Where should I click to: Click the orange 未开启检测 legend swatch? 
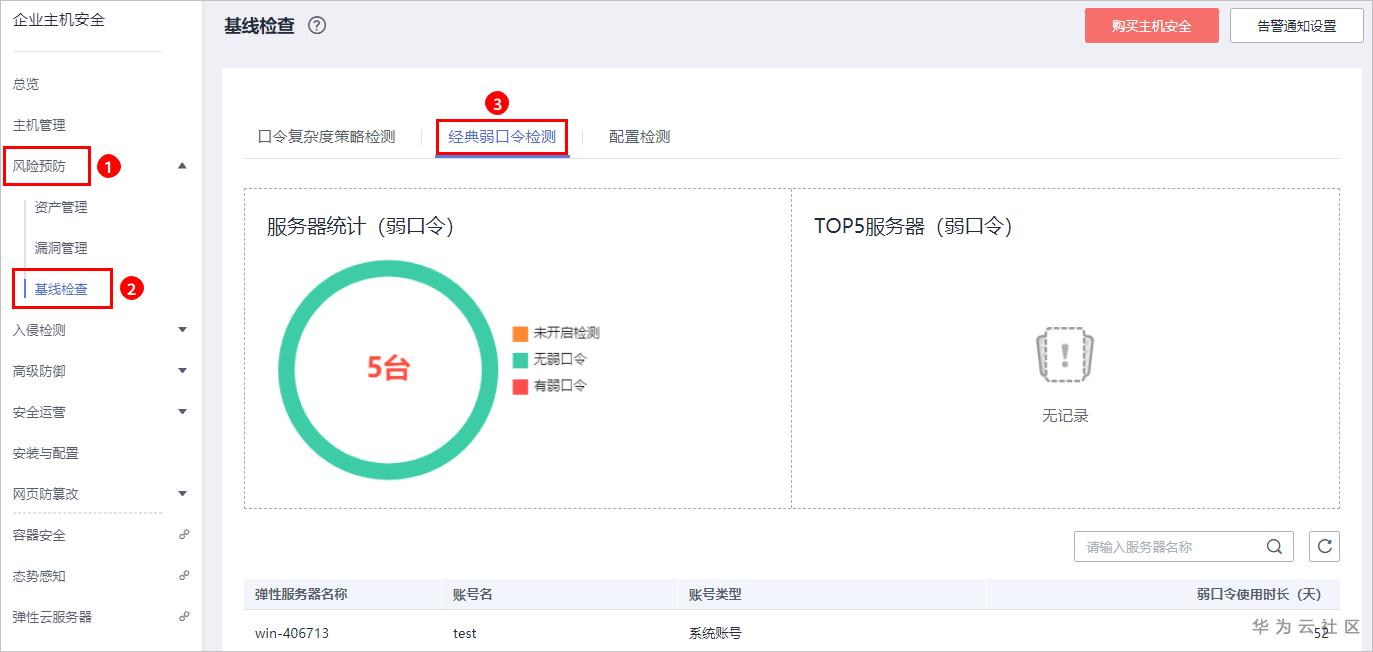coord(520,334)
